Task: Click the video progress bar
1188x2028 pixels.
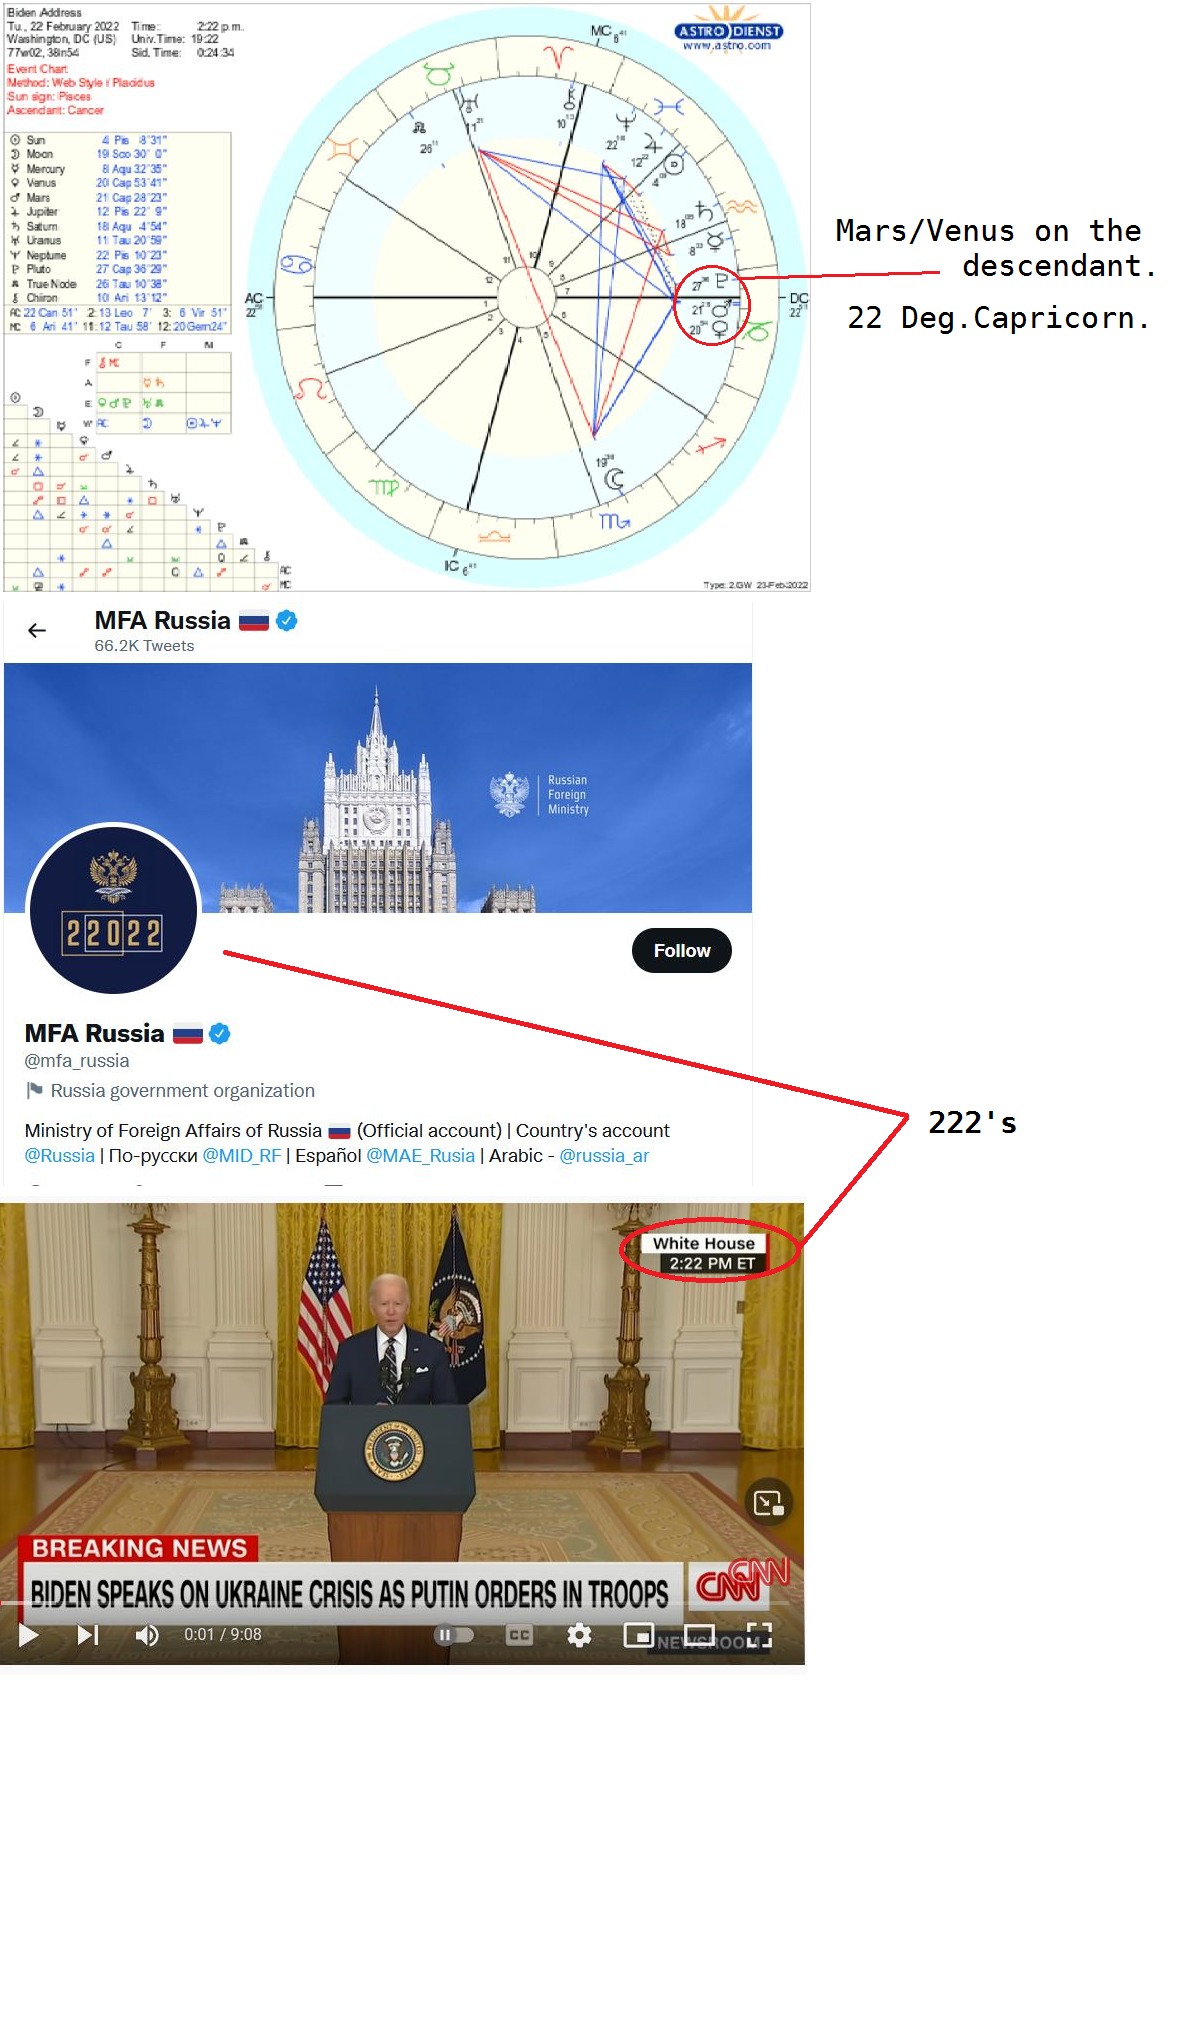Action: 402,1602
